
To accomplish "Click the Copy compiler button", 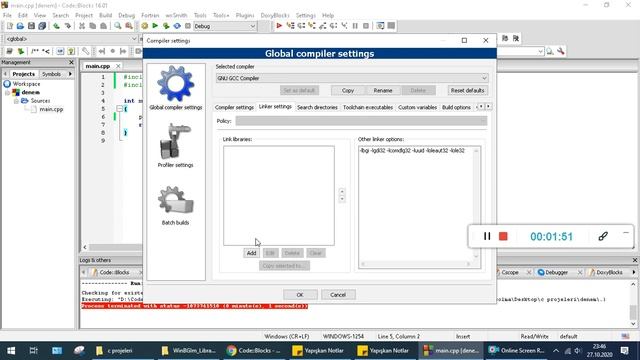I will click(x=348, y=90).
